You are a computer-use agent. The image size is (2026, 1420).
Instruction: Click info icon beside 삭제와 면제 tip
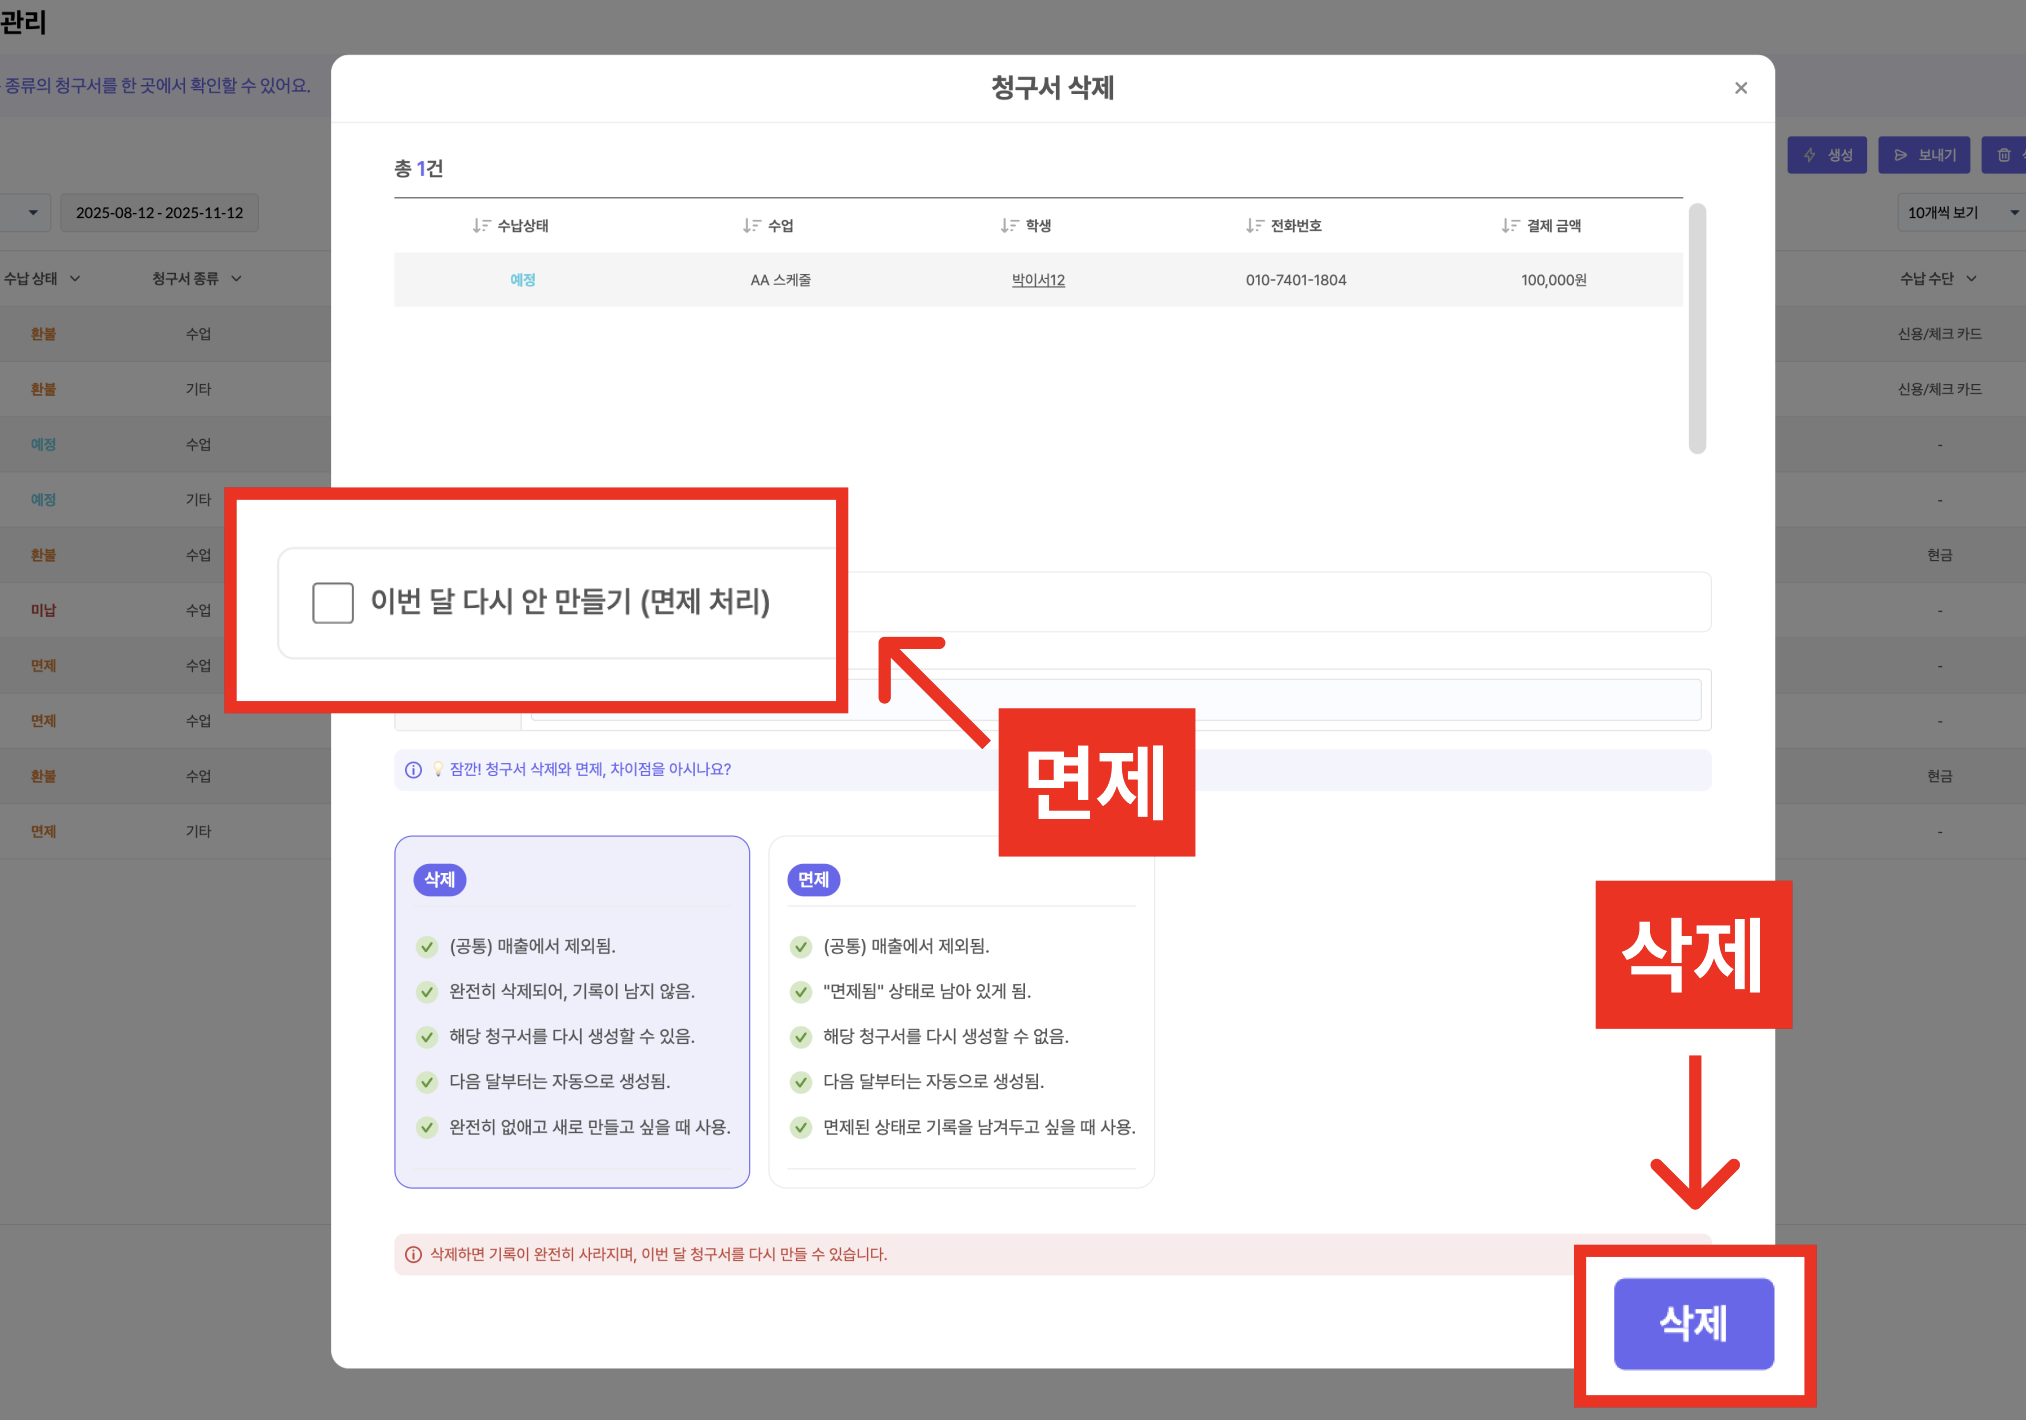coord(413,770)
